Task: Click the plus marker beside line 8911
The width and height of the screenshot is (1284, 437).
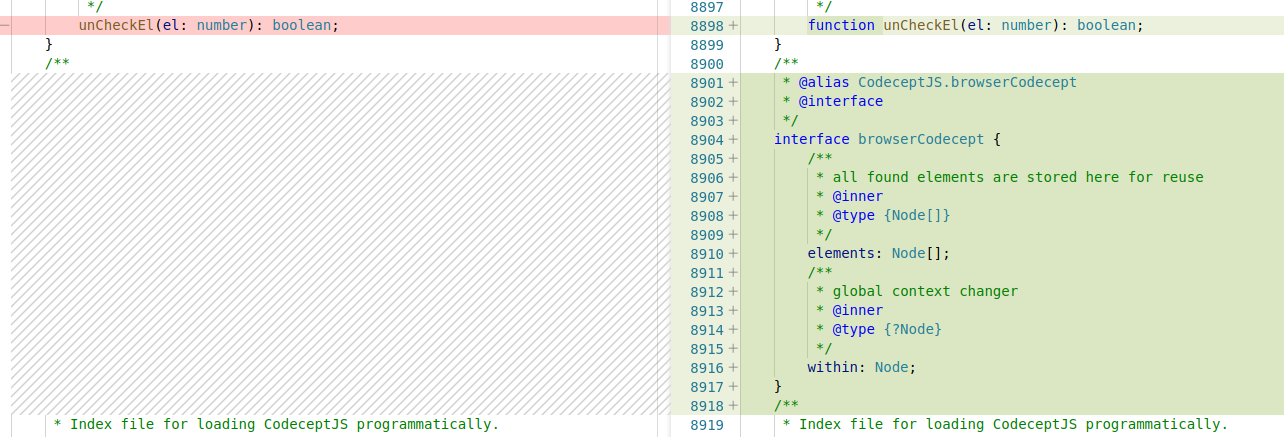Action: pyautogui.click(x=734, y=272)
